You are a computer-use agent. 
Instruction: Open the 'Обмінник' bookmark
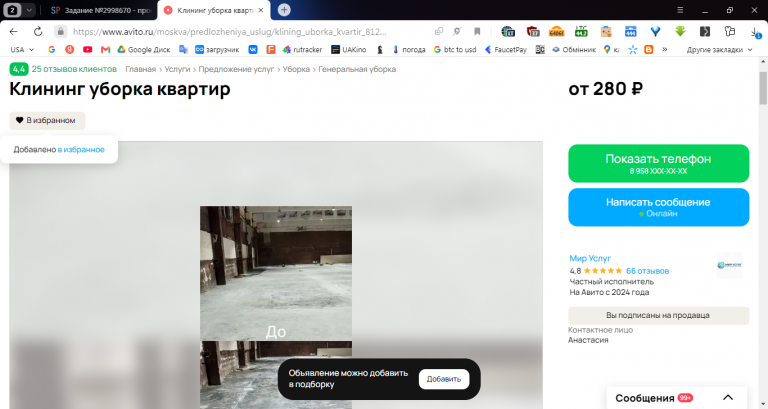[574, 49]
